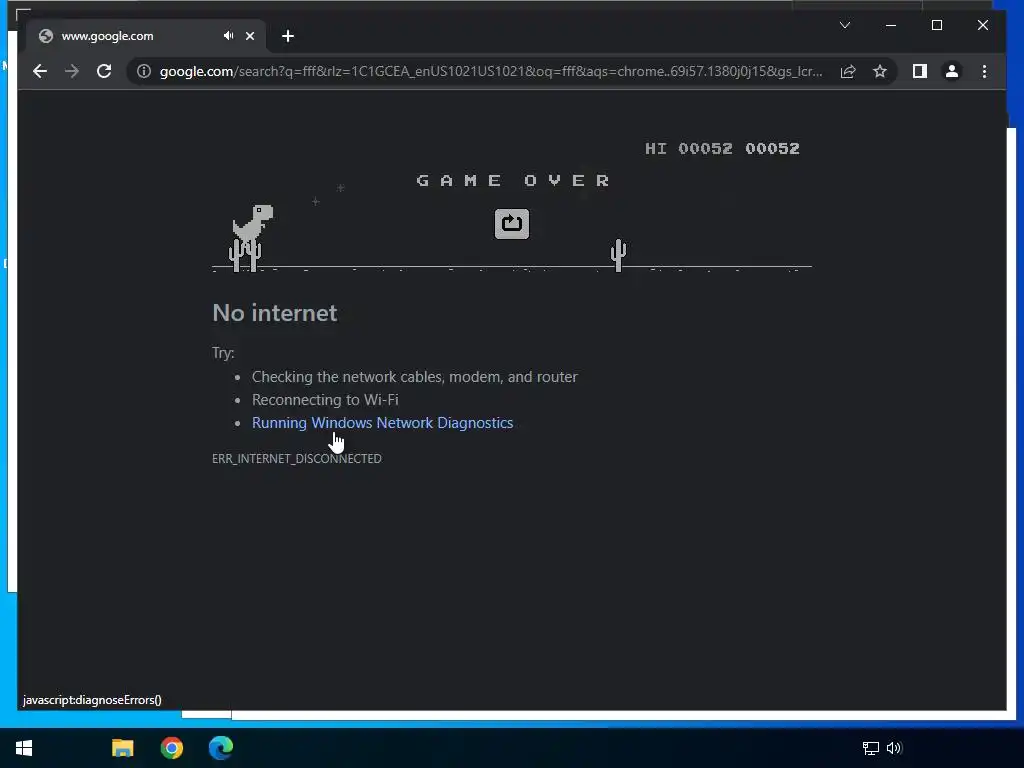
Task: Click the google.com address bar URL
Action: pos(491,71)
